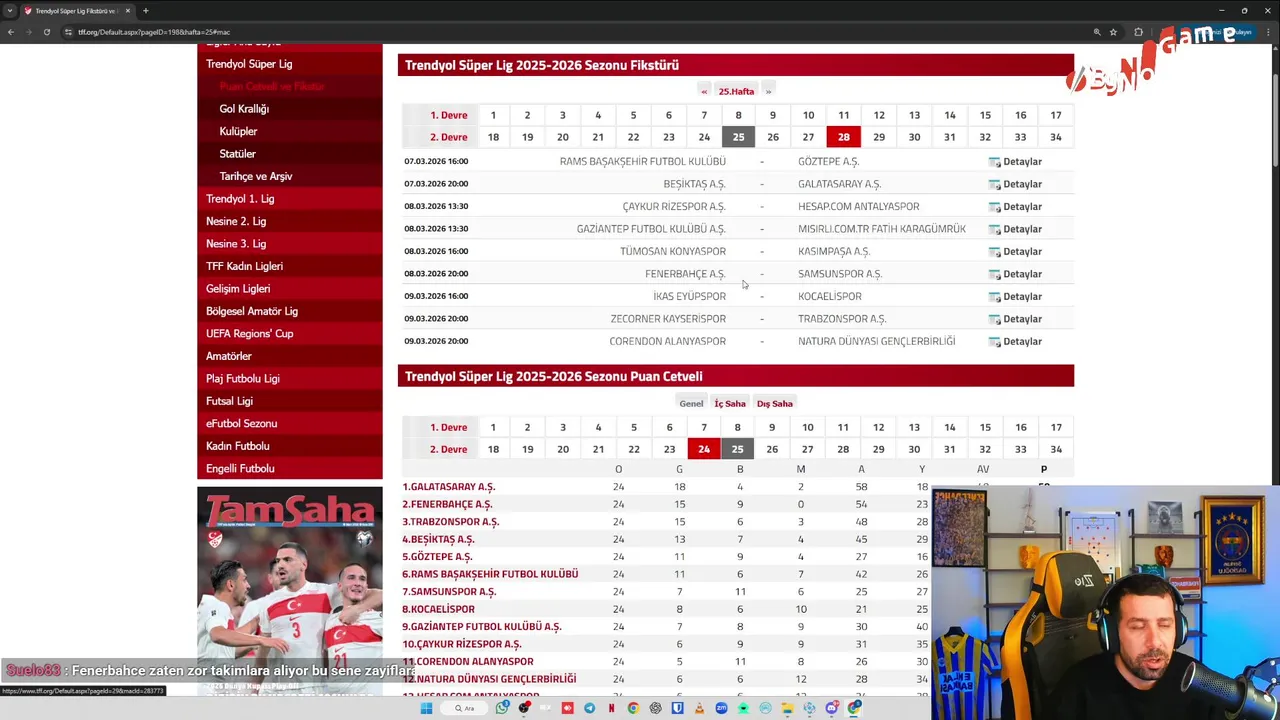This screenshot has width=1280, height=720.
Task: Open details icon for Fenerbahçe–Samsunspor match
Action: tap(994, 274)
